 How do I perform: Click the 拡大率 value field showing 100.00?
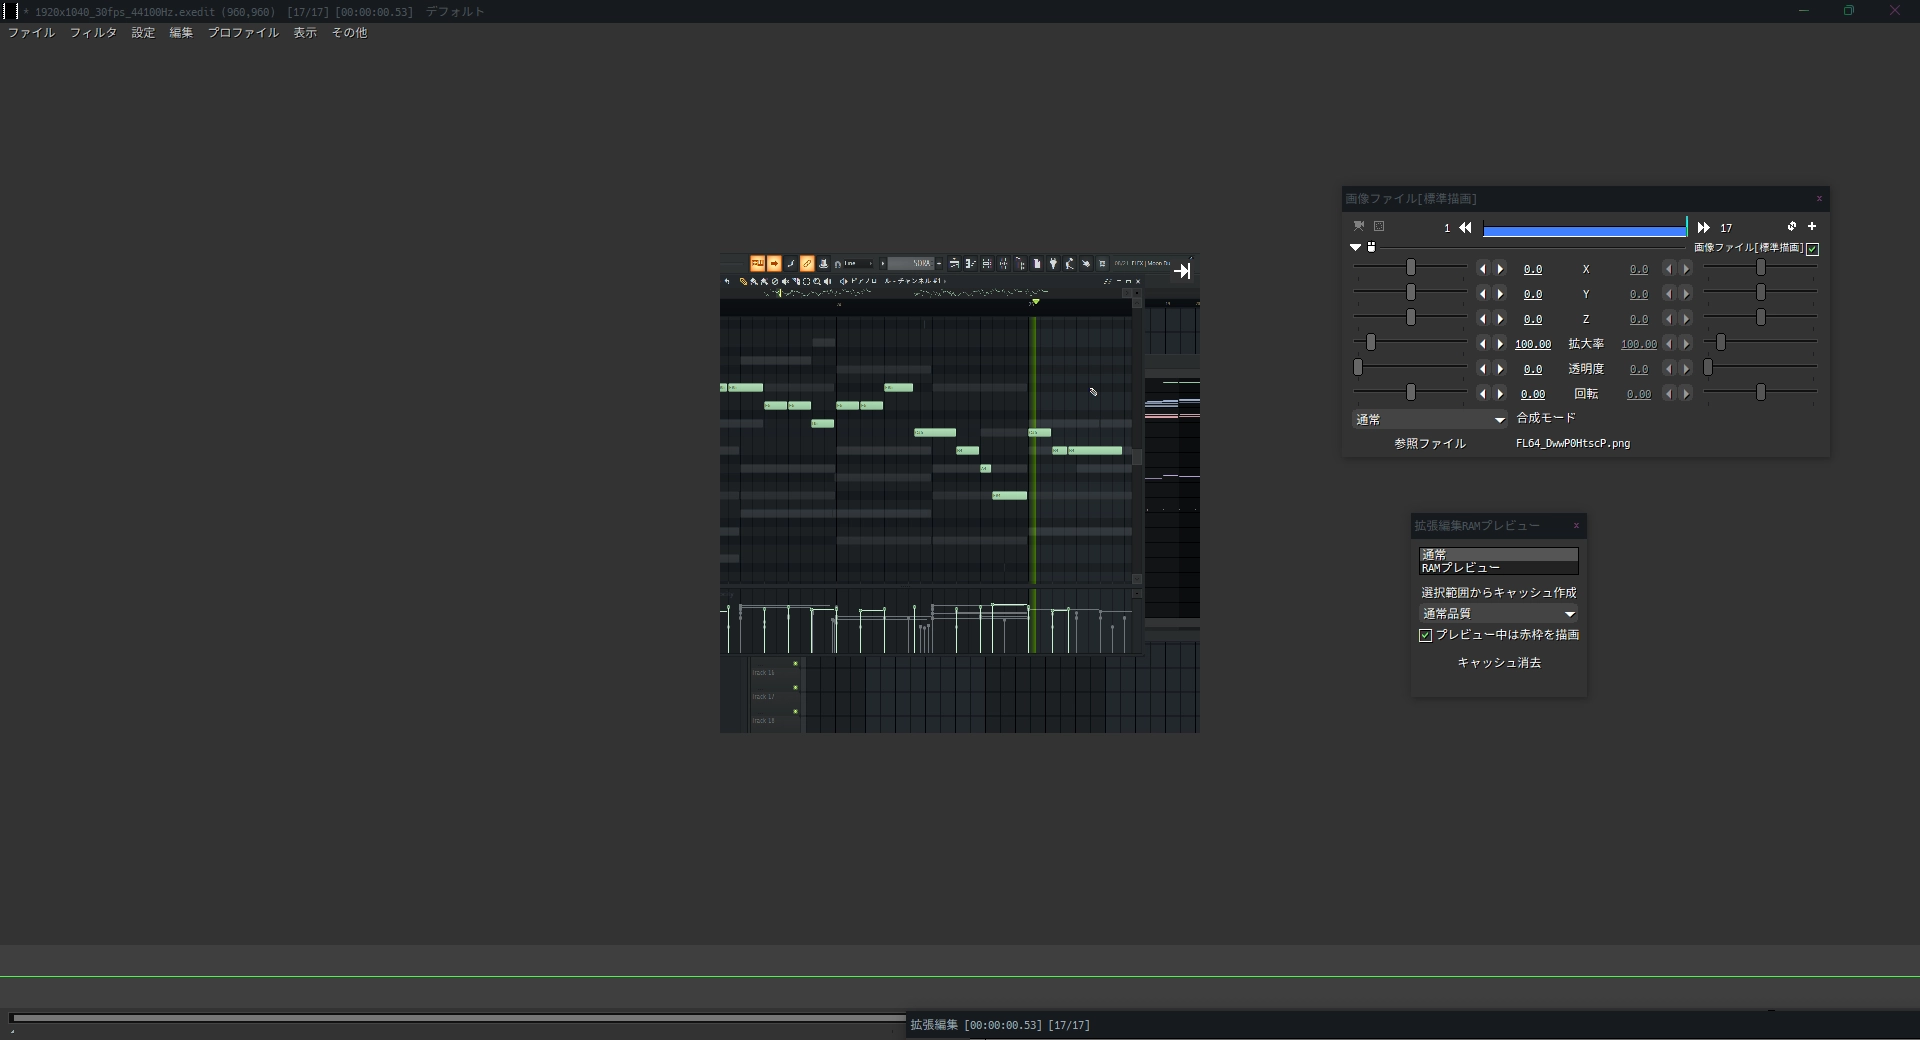tap(1532, 344)
